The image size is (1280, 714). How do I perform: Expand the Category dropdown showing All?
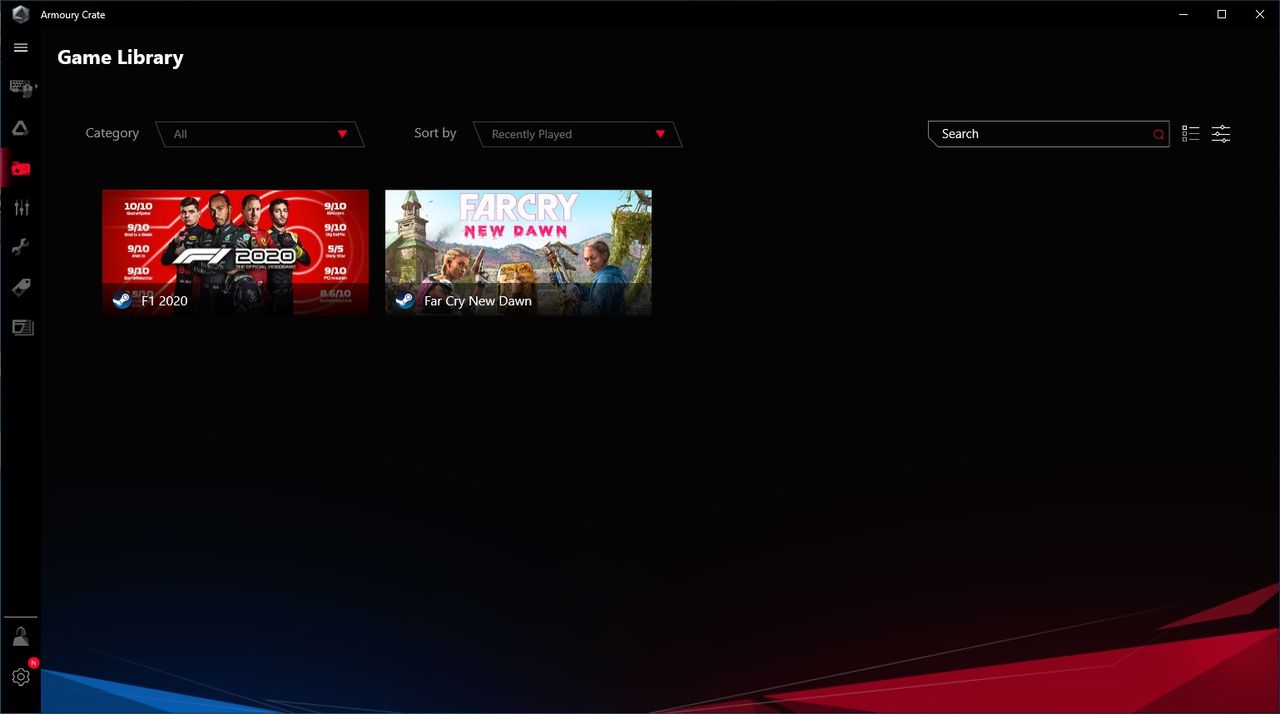[x=260, y=134]
